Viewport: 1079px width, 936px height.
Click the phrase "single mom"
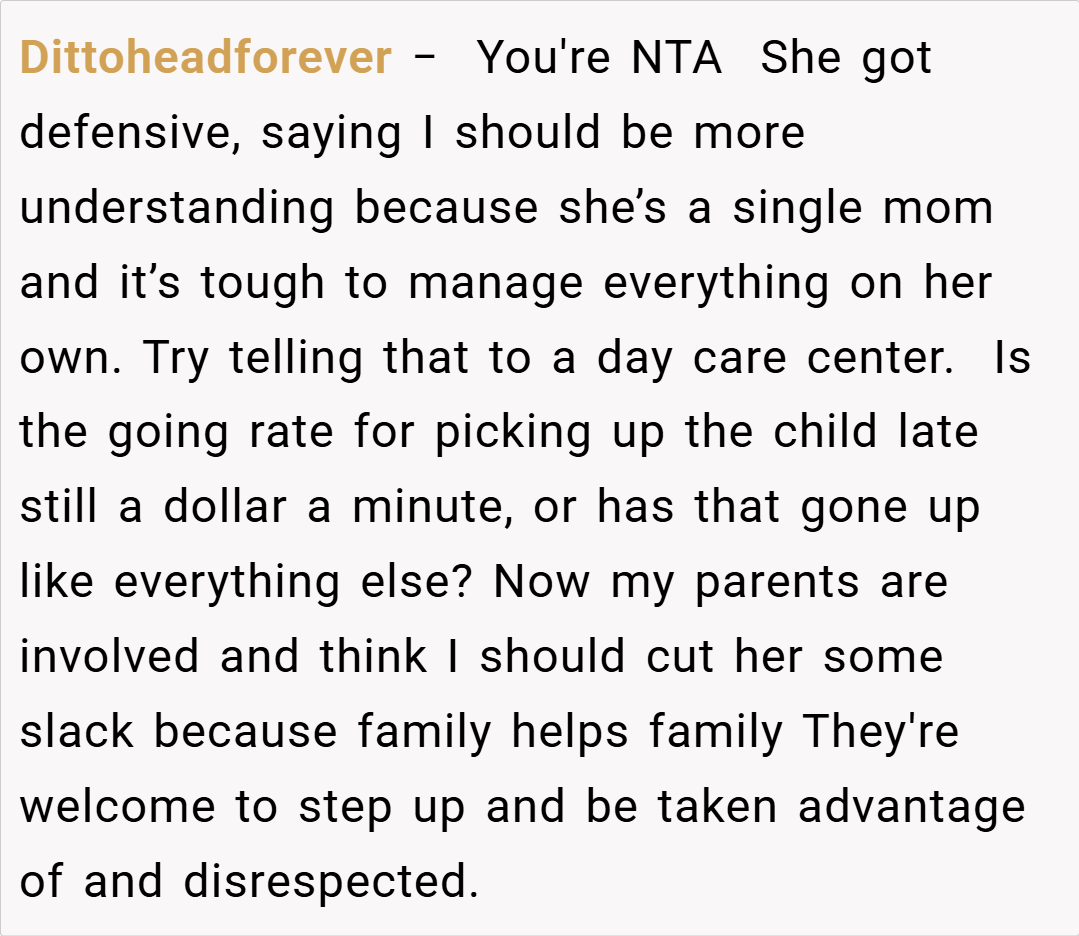tap(862, 209)
